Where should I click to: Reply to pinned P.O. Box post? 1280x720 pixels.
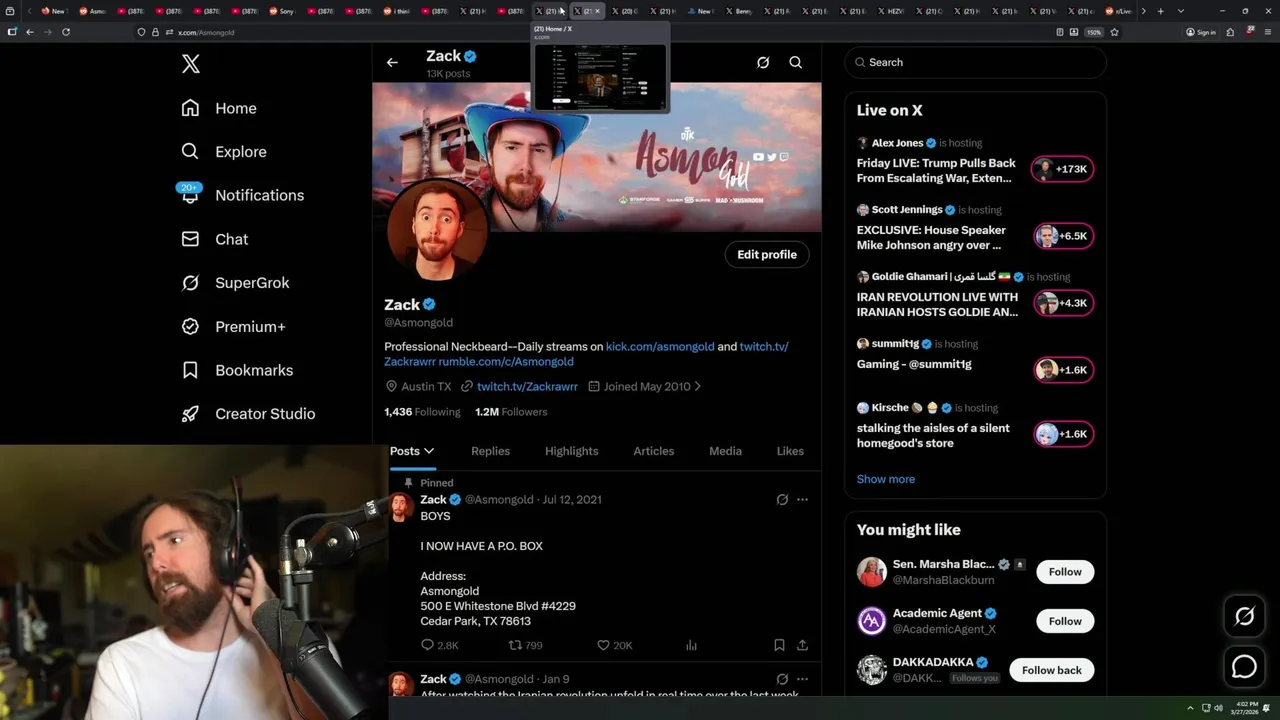(x=439, y=645)
